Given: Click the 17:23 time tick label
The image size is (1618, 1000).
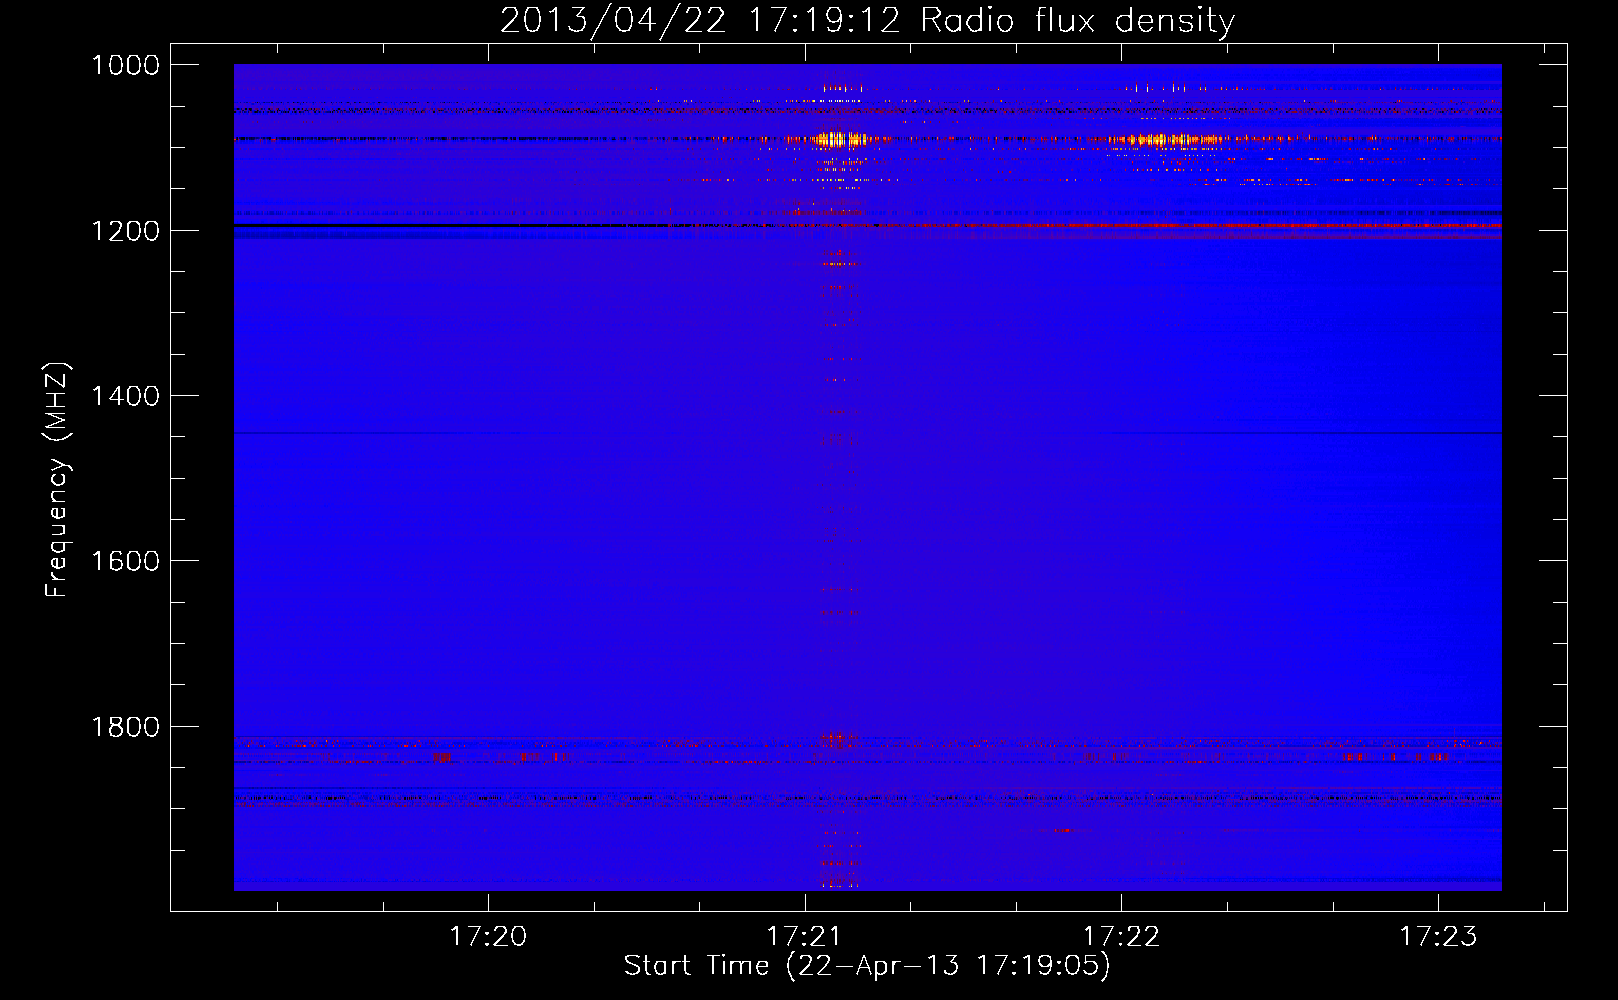Looking at the screenshot, I should pos(1438,936).
